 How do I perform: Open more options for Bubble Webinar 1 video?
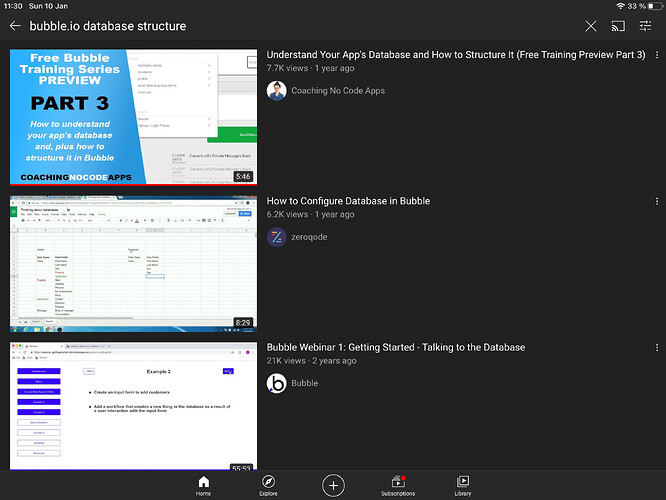coord(657,348)
